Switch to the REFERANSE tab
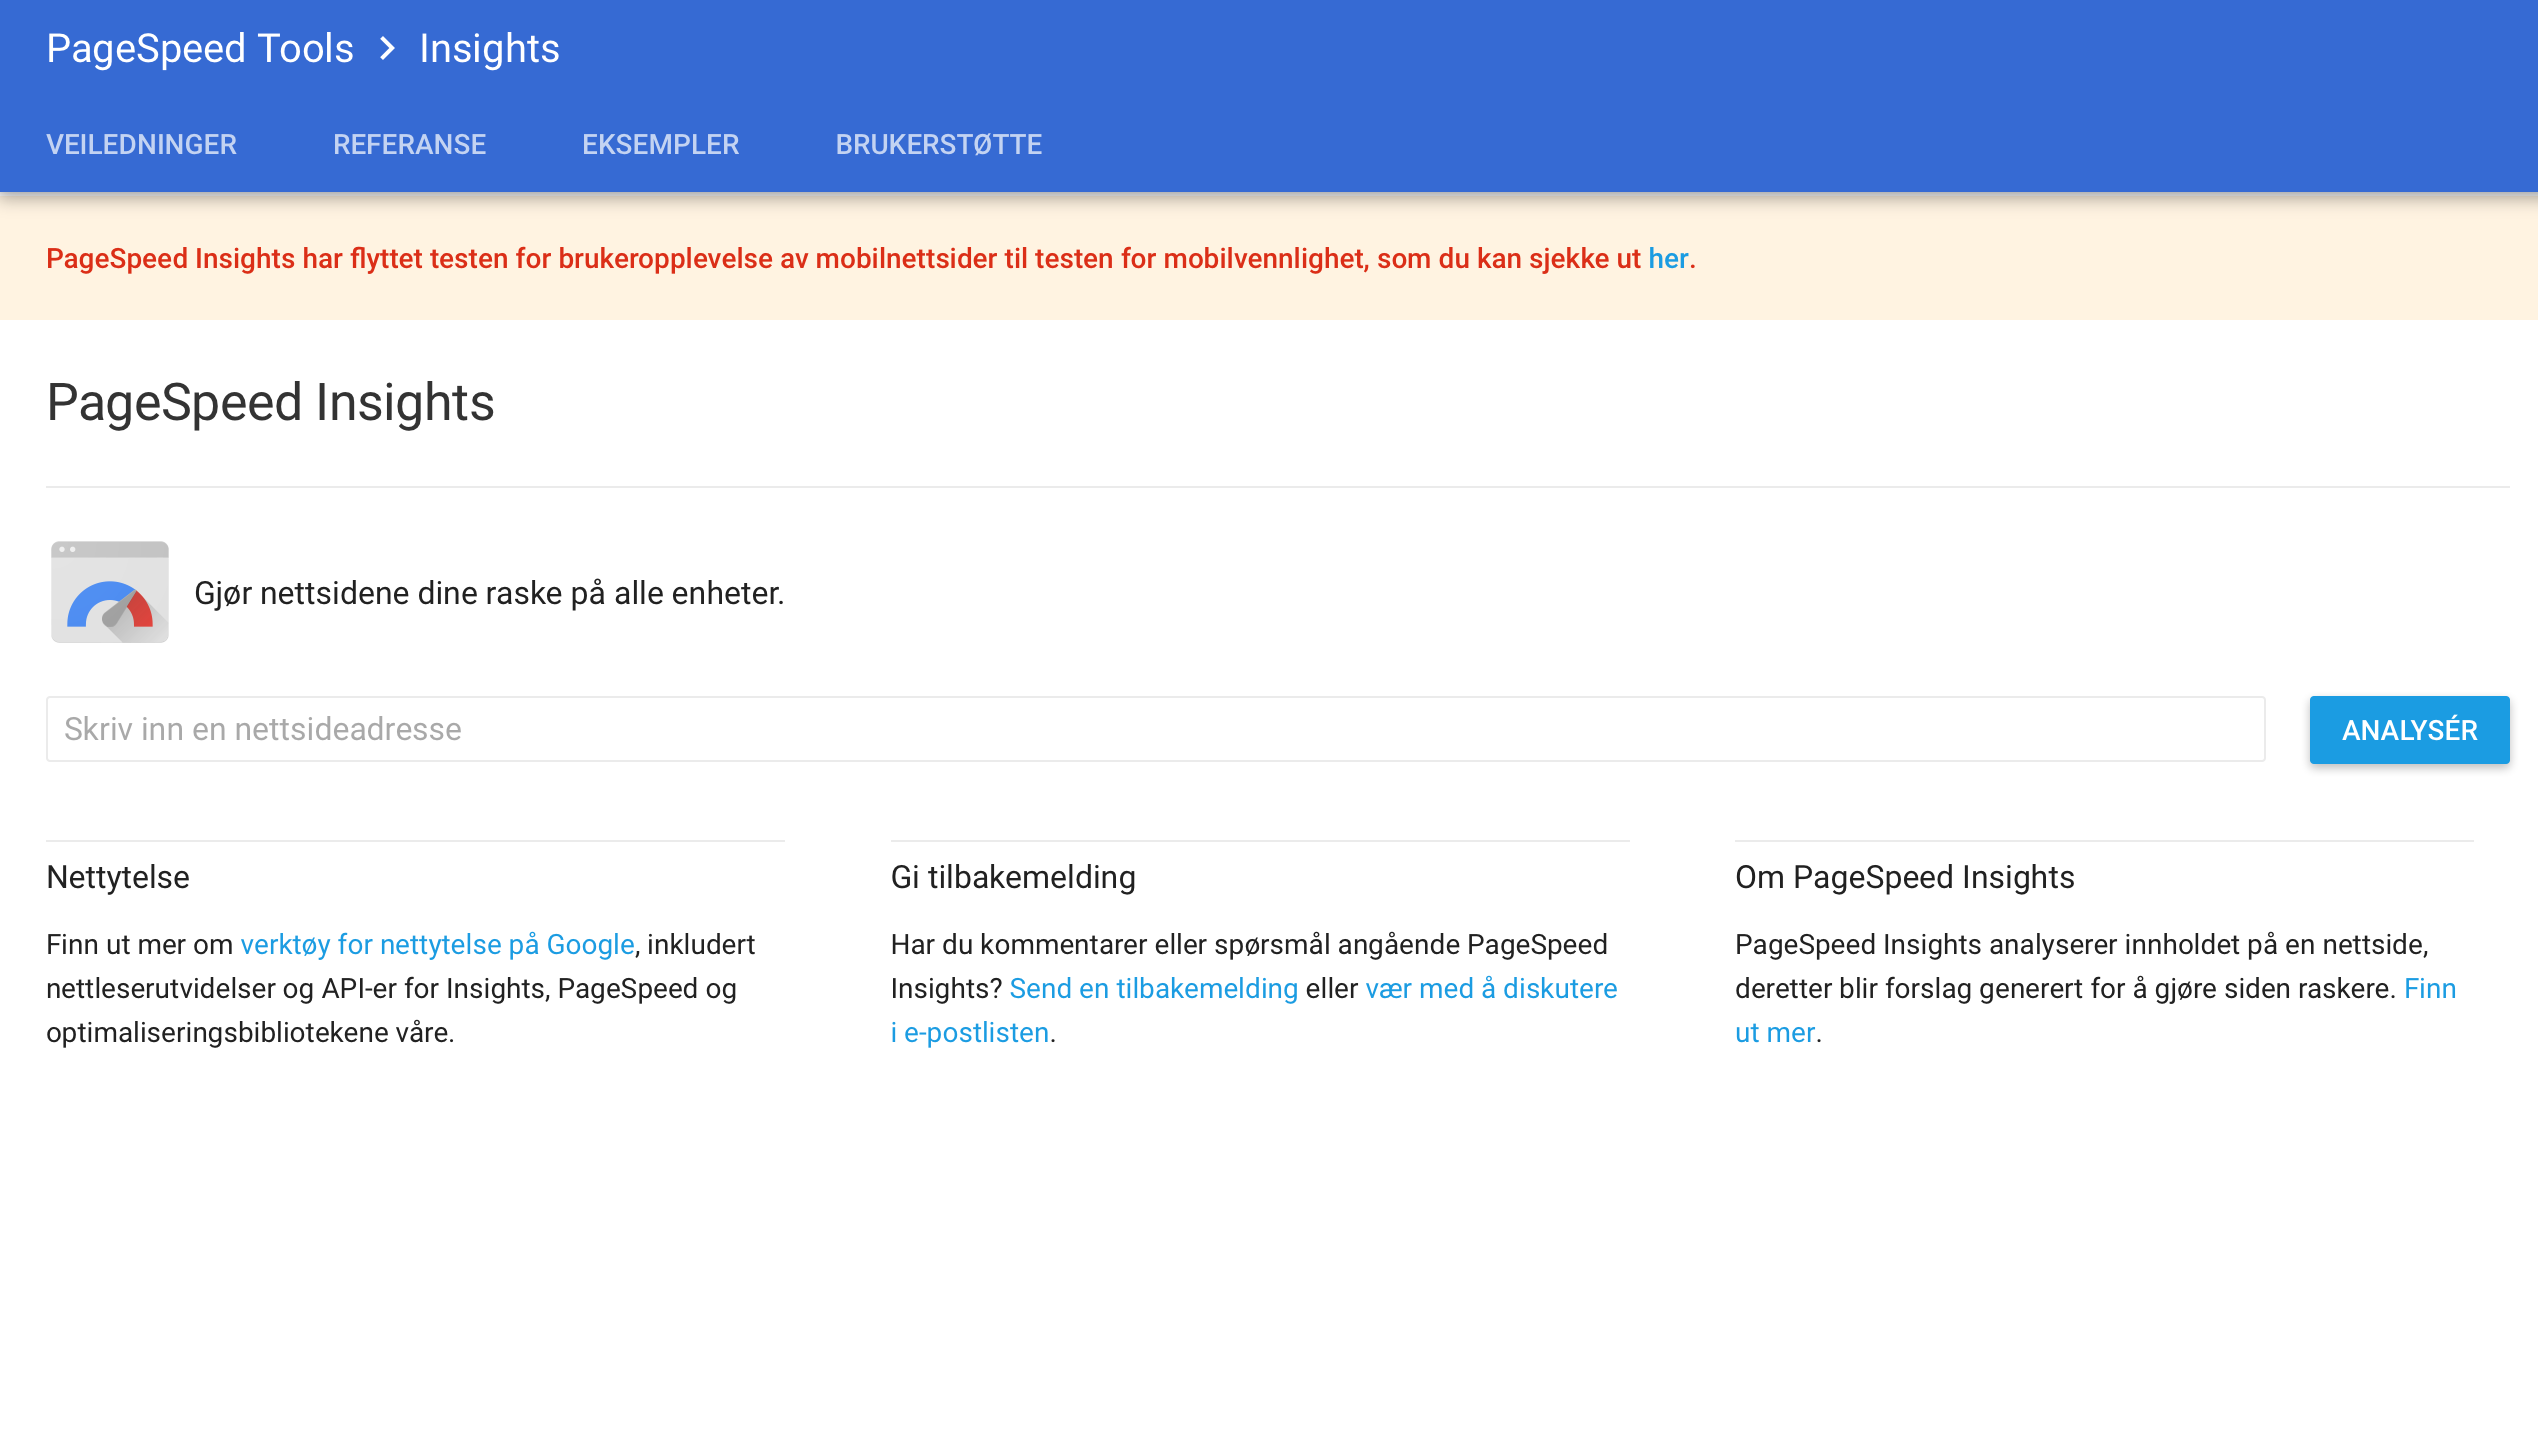 pos(409,144)
